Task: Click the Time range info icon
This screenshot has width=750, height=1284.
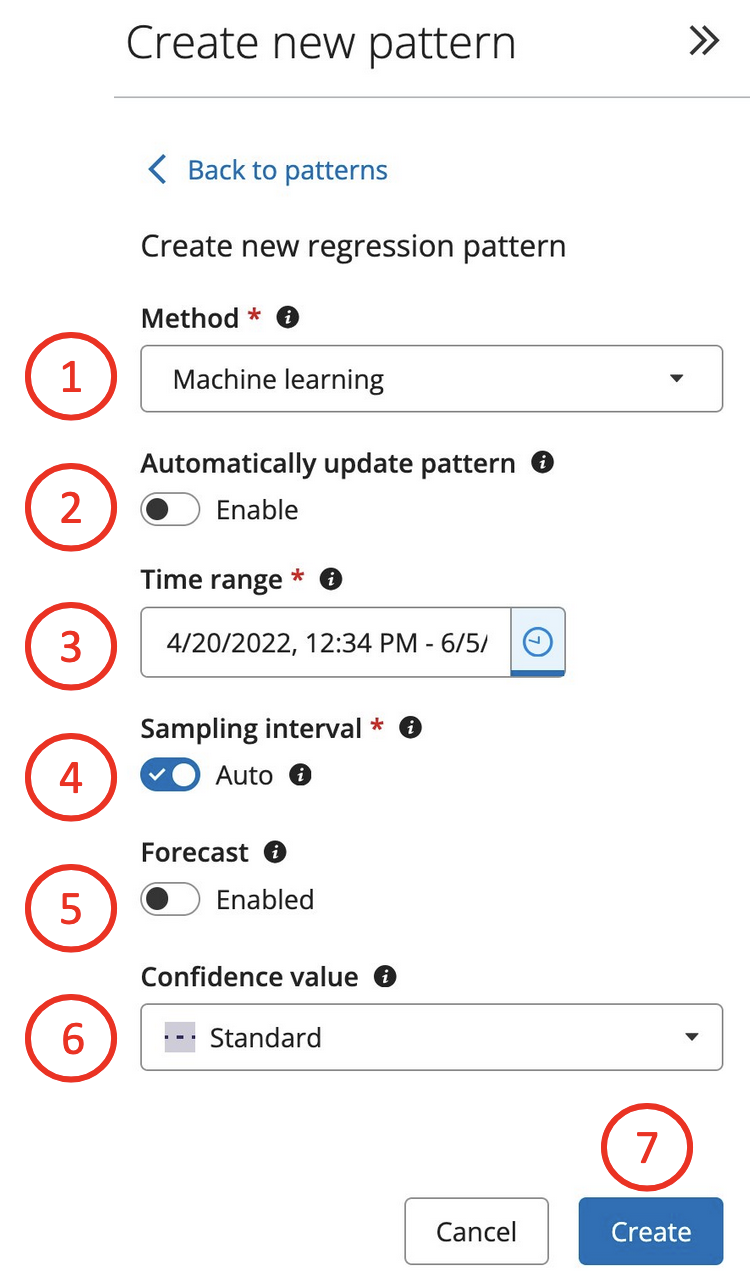Action: [330, 580]
